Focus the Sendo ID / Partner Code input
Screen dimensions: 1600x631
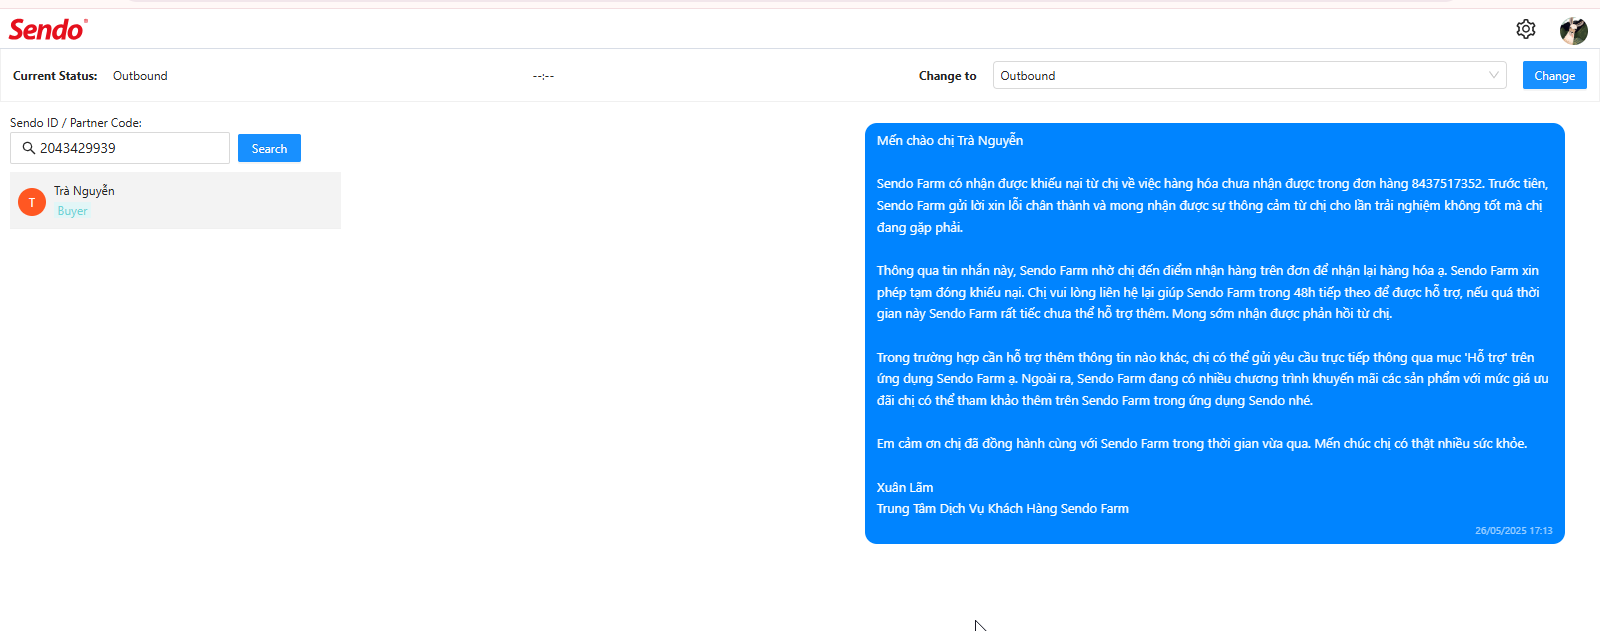(x=120, y=148)
